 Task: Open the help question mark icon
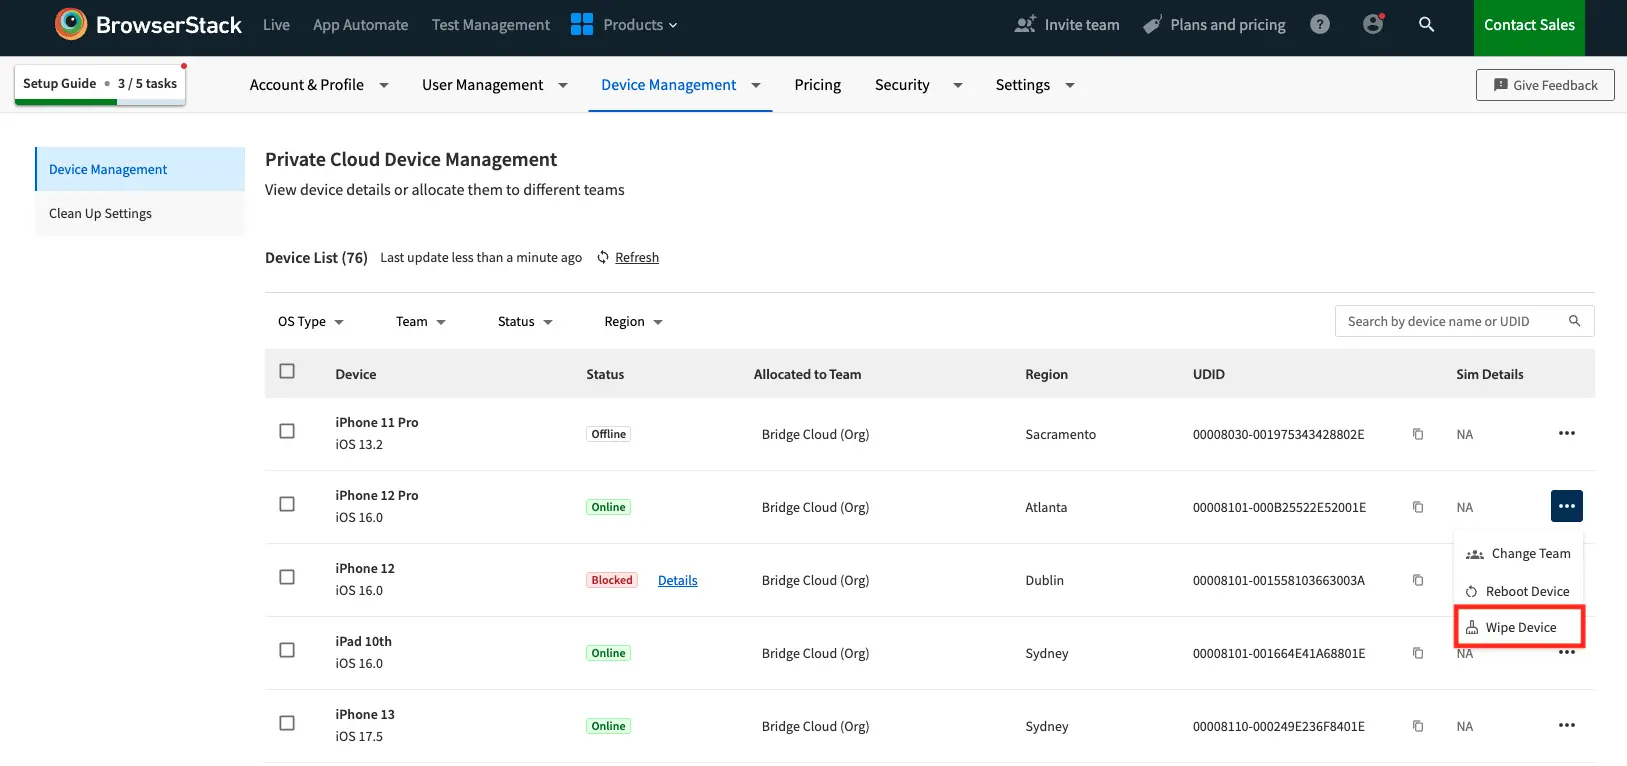pyautogui.click(x=1320, y=25)
